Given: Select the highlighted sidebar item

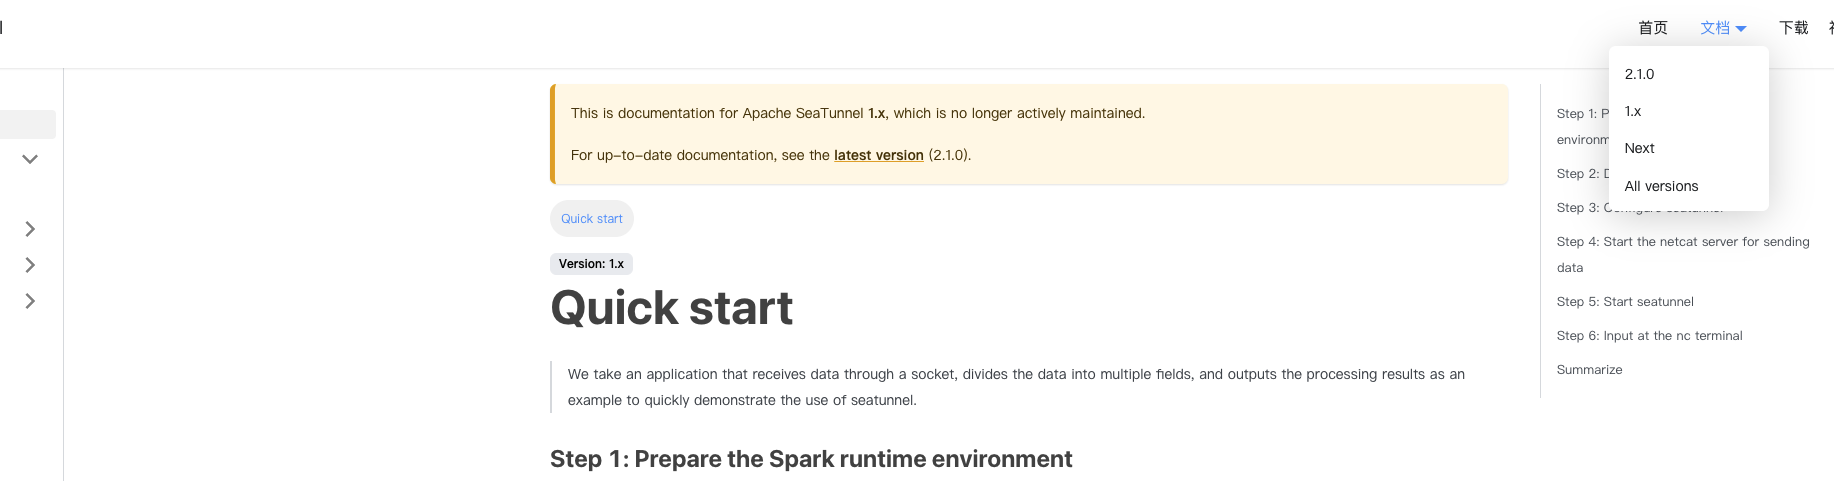Looking at the screenshot, I should pyautogui.click(x=28, y=124).
